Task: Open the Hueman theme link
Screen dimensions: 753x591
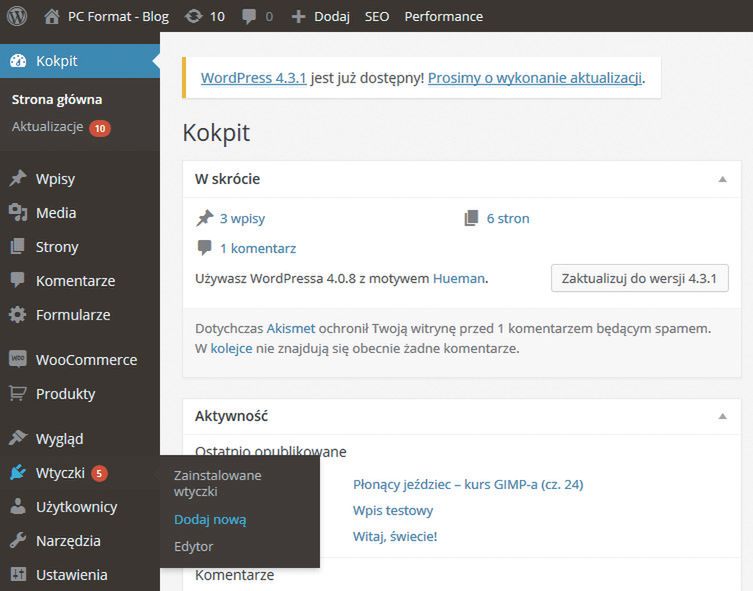Action: tap(460, 278)
